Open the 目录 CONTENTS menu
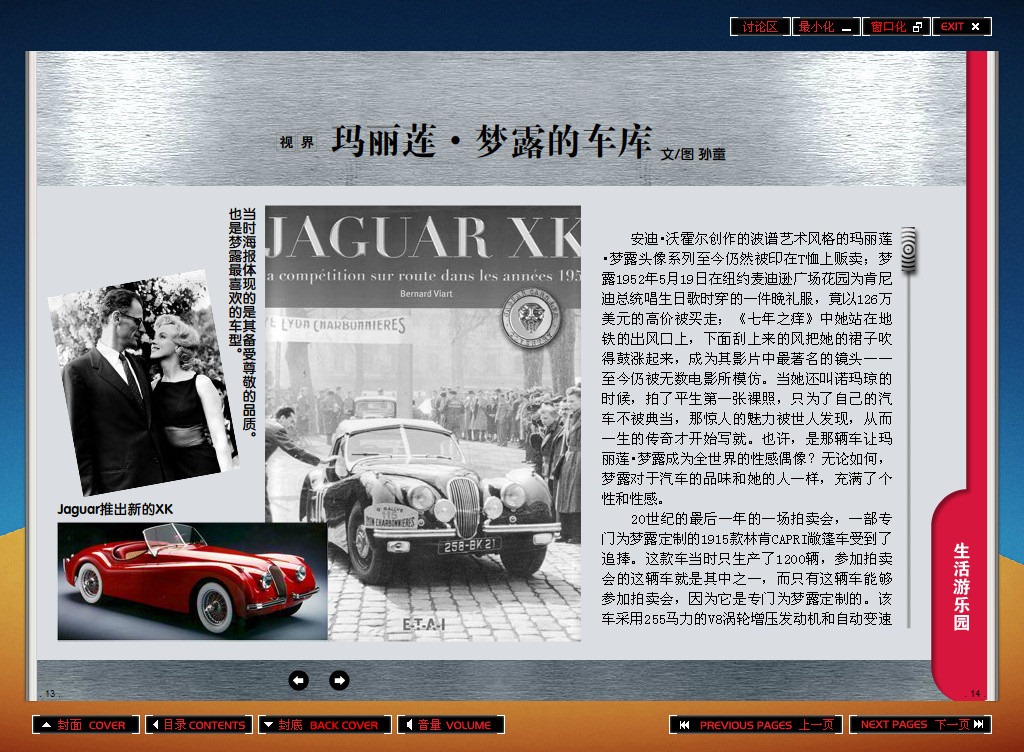This screenshot has width=1024, height=752. coord(199,725)
